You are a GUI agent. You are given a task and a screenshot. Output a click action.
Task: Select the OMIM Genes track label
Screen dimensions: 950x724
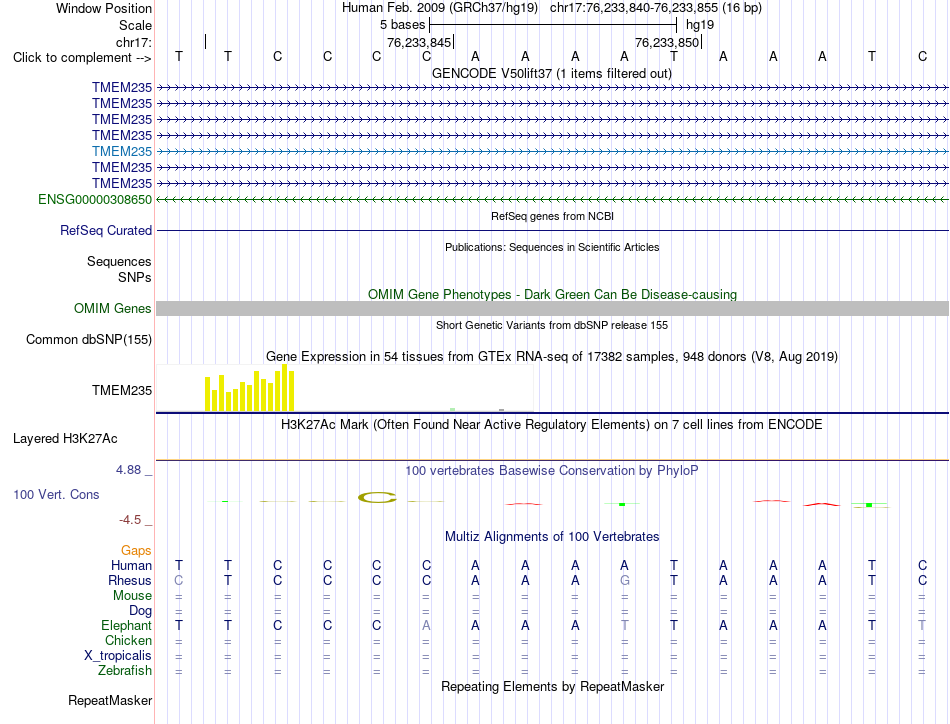(113, 308)
